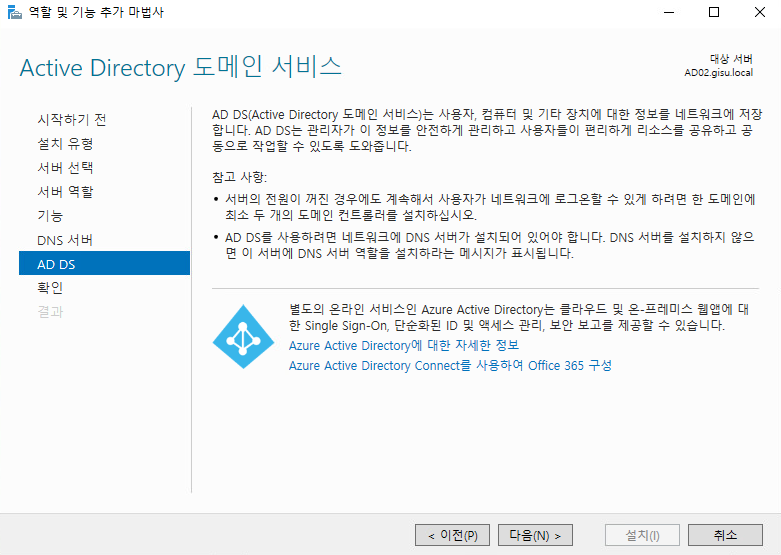Open Azure Active Directory에 대한 자세한 정보 link
This screenshot has width=781, height=555.
tap(404, 345)
